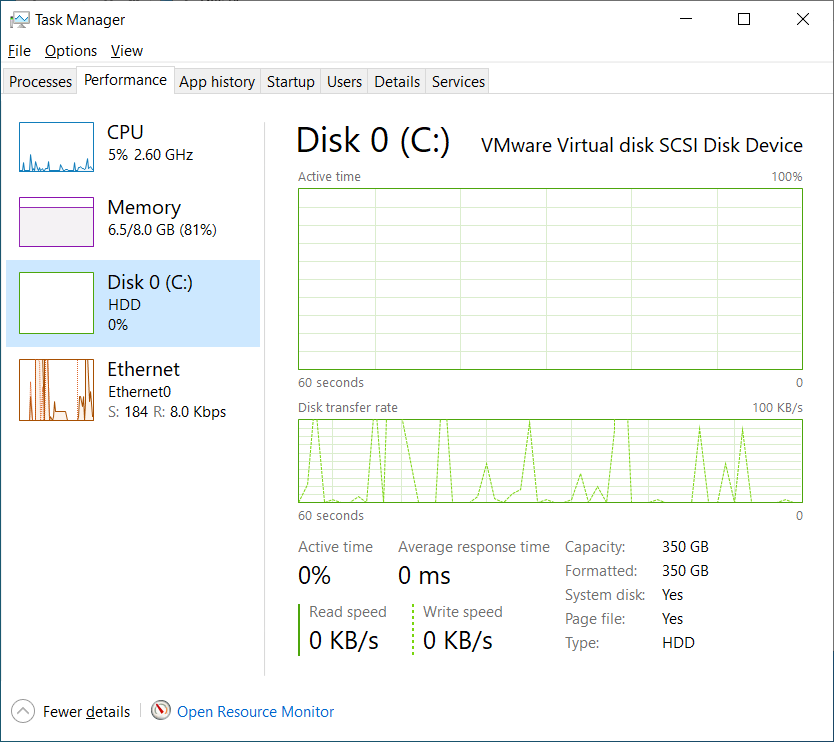Screen dimensions: 834x742
Task: Open Resource Monitor link
Action: (255, 712)
